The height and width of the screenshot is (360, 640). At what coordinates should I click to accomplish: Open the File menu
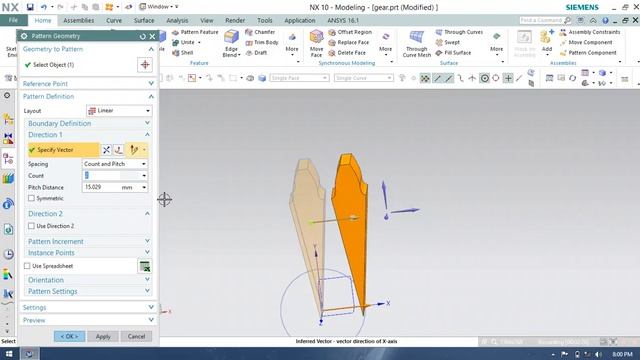tap(13, 20)
